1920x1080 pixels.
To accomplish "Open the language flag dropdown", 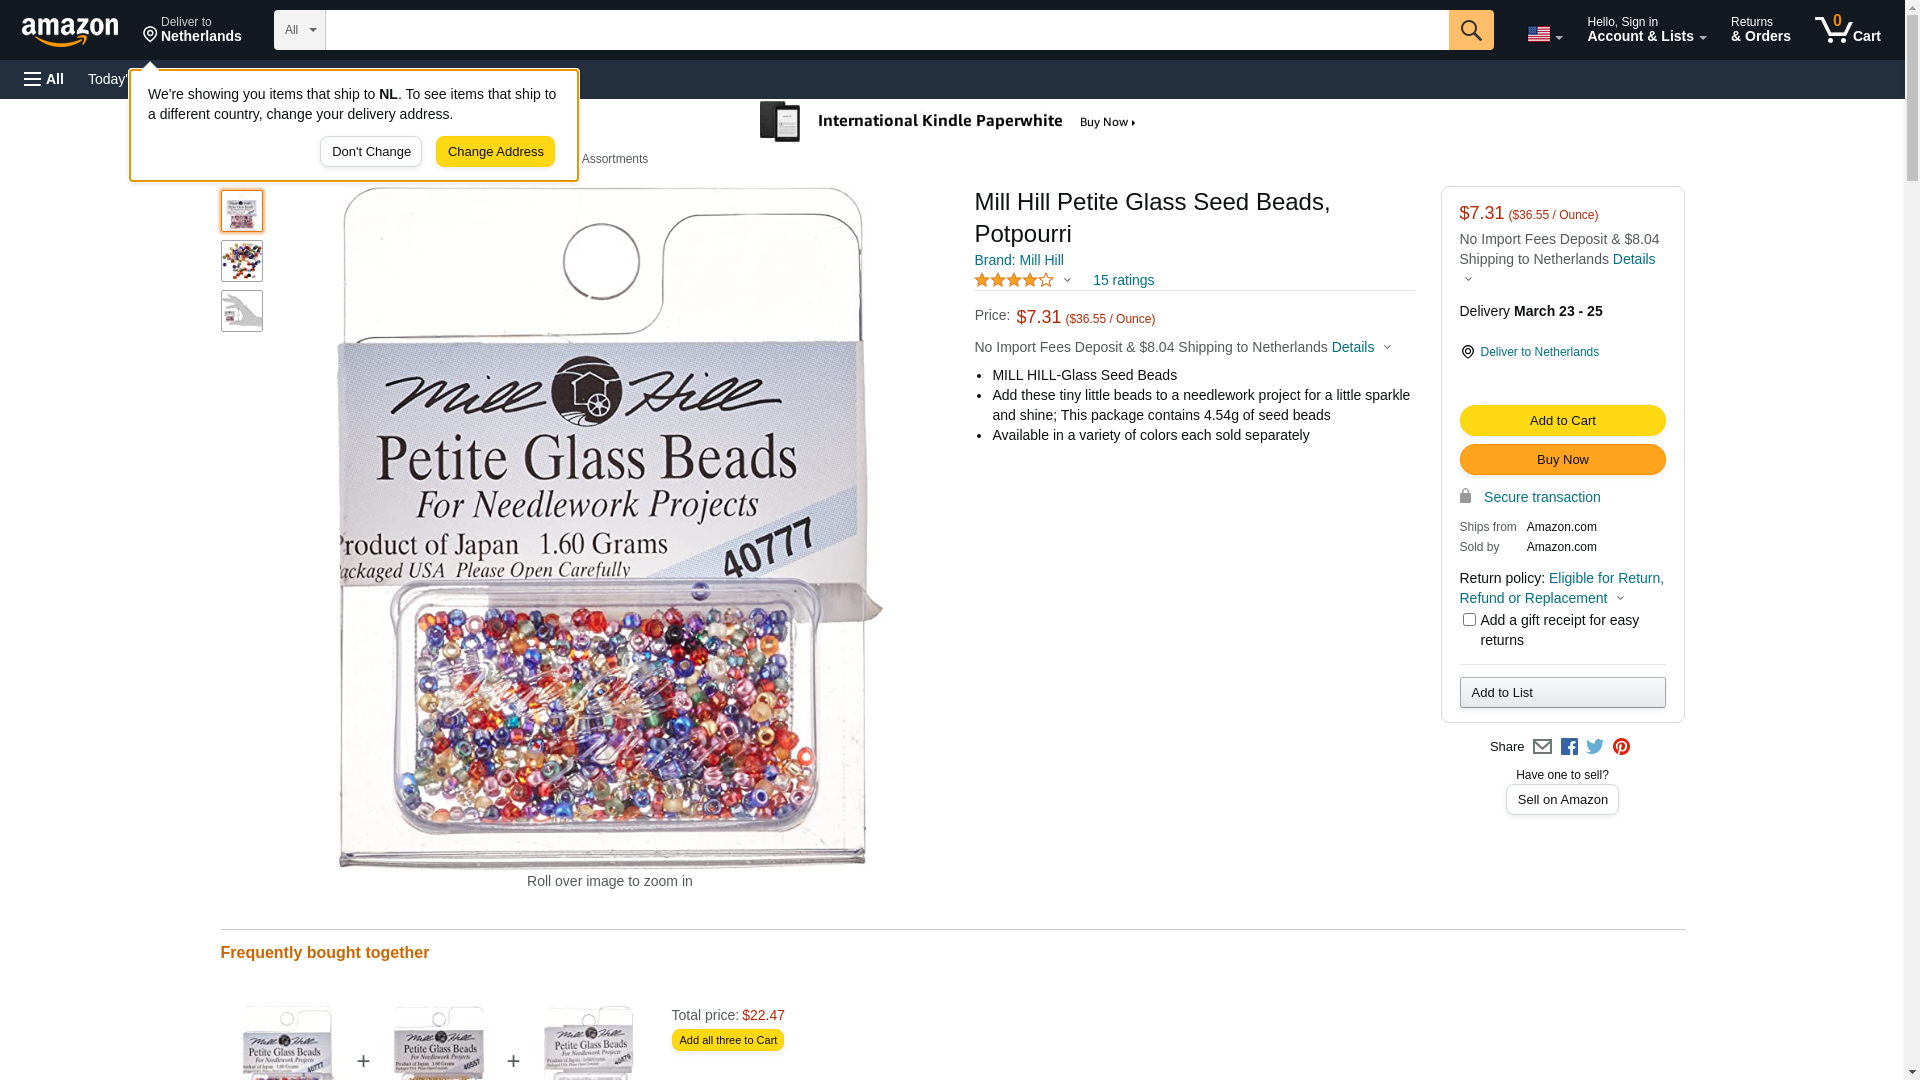I will [1544, 34].
